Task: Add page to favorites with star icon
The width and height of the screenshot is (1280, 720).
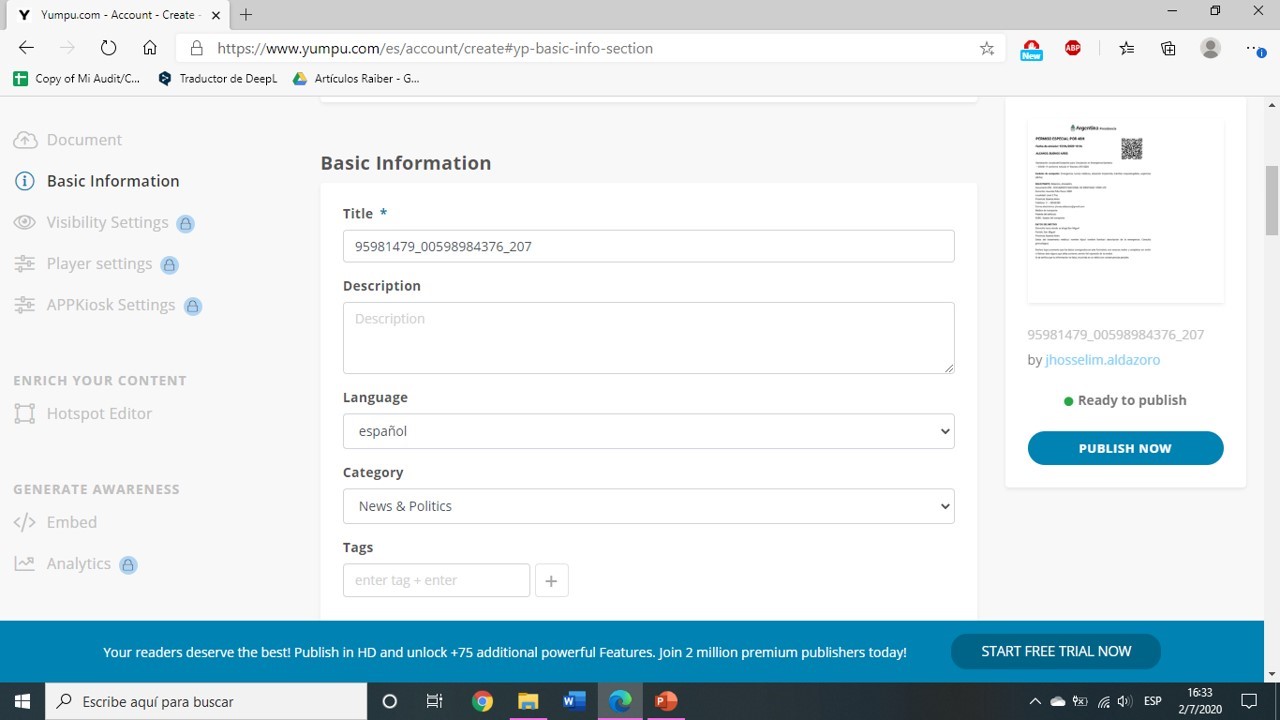Action: tap(987, 48)
